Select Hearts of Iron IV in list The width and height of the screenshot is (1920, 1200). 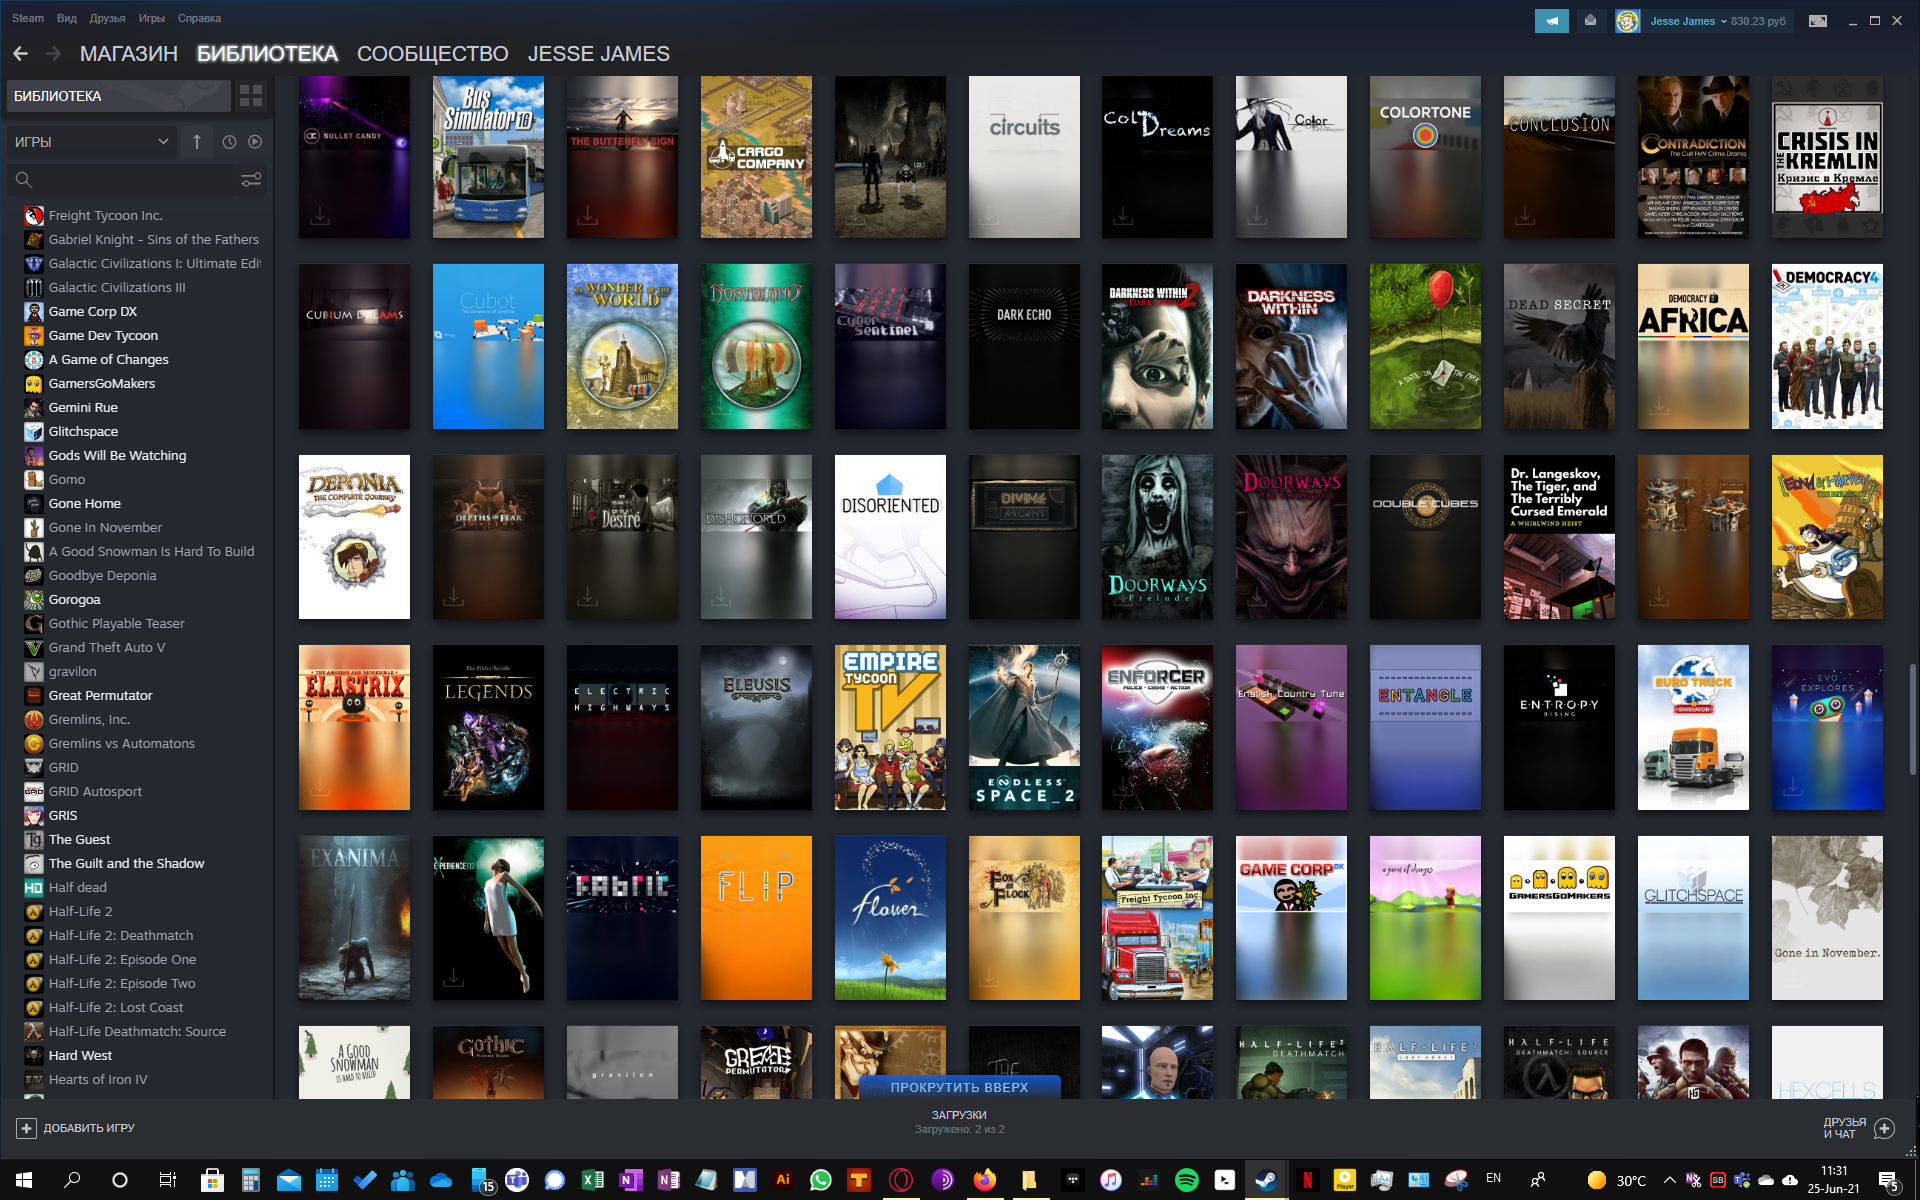pos(98,1080)
